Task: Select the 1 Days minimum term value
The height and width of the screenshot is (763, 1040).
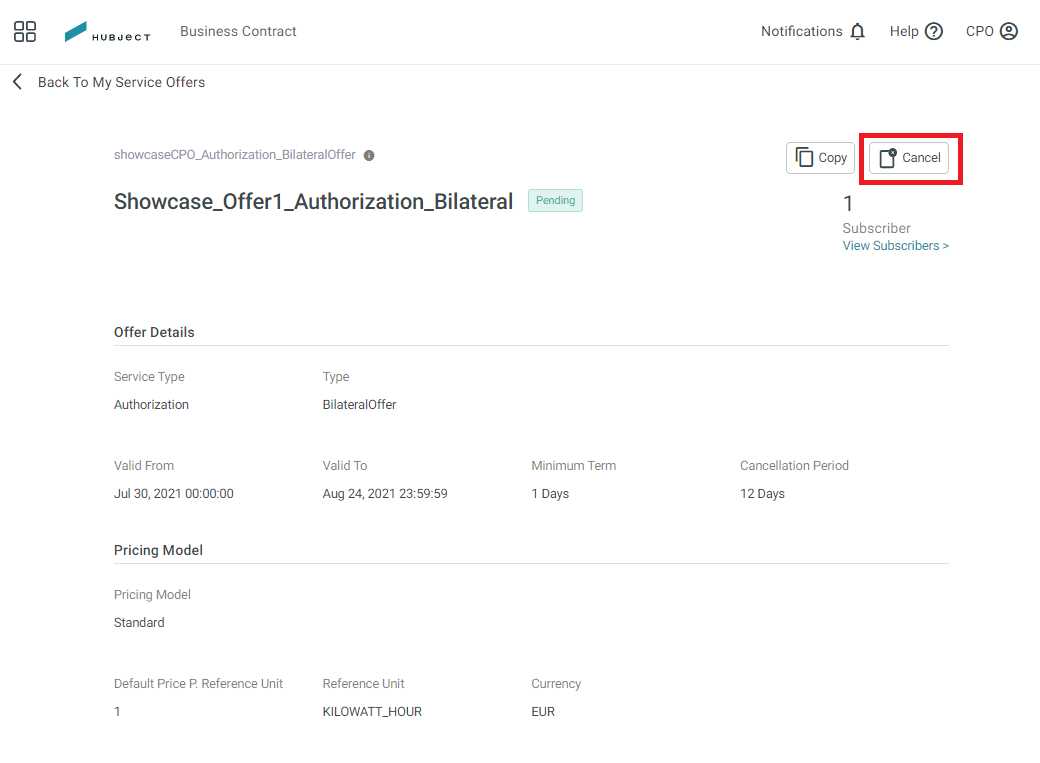Action: [550, 494]
